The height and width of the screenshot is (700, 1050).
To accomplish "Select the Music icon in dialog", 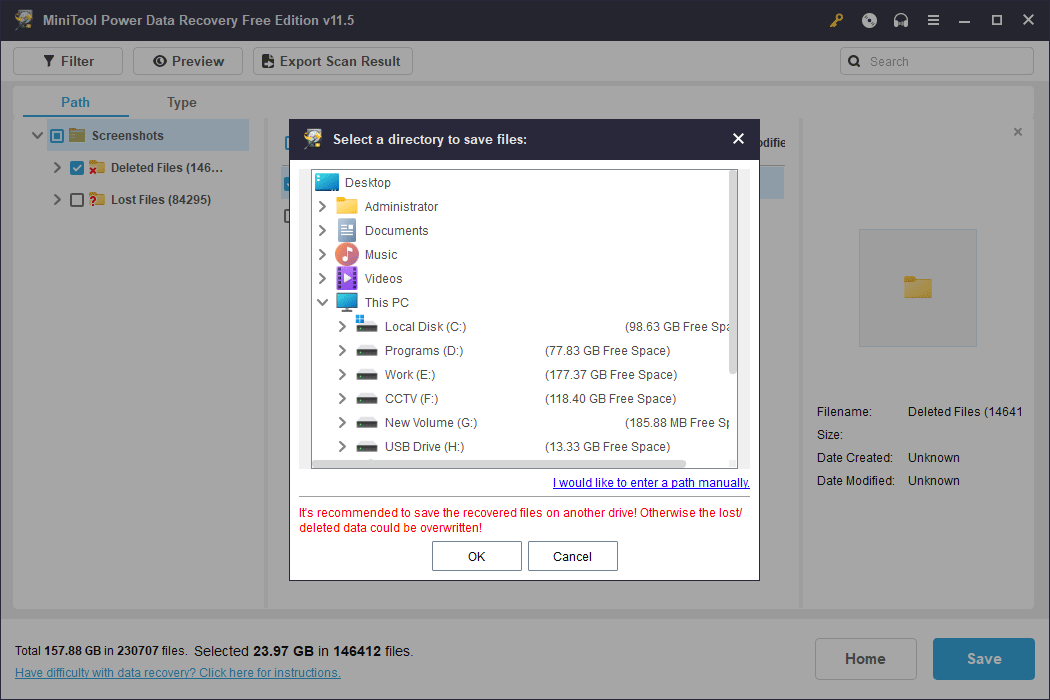I will pos(347,255).
